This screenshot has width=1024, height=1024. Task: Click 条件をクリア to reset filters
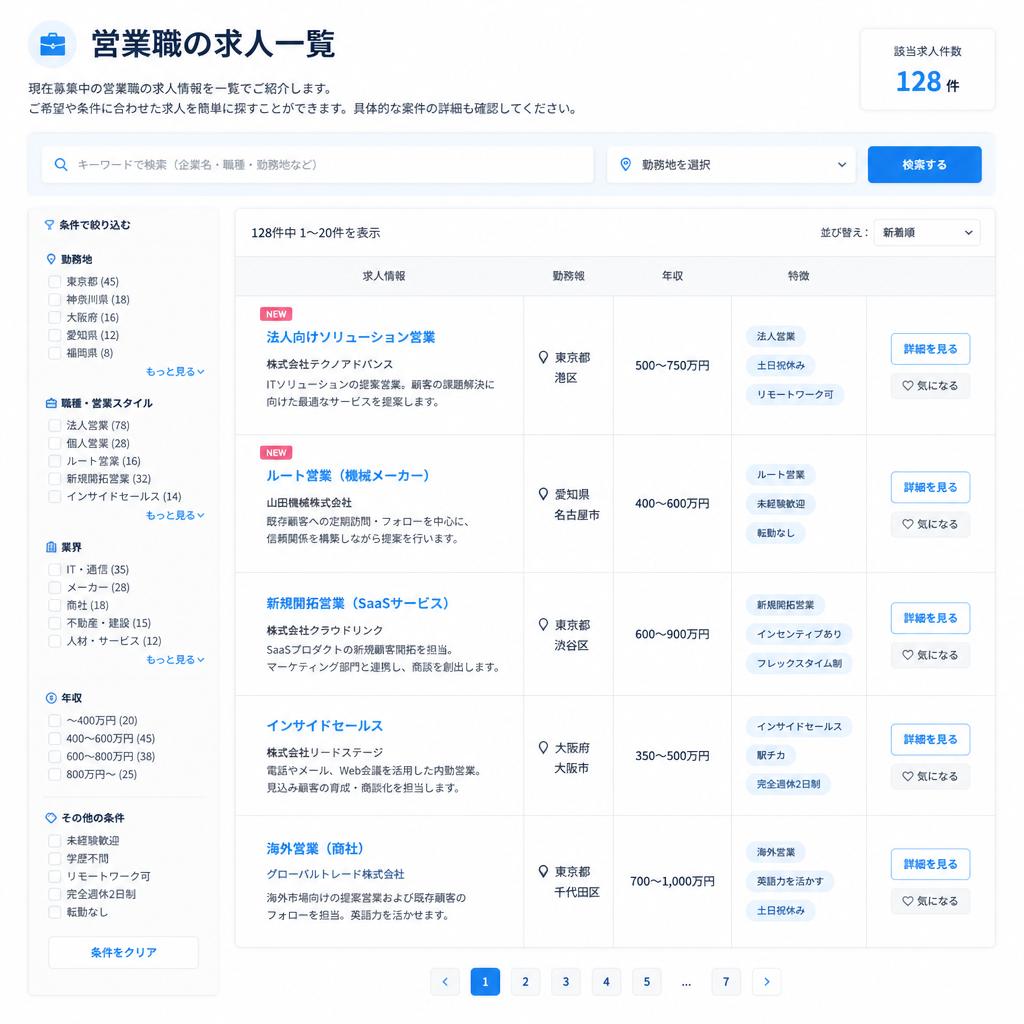(x=123, y=952)
